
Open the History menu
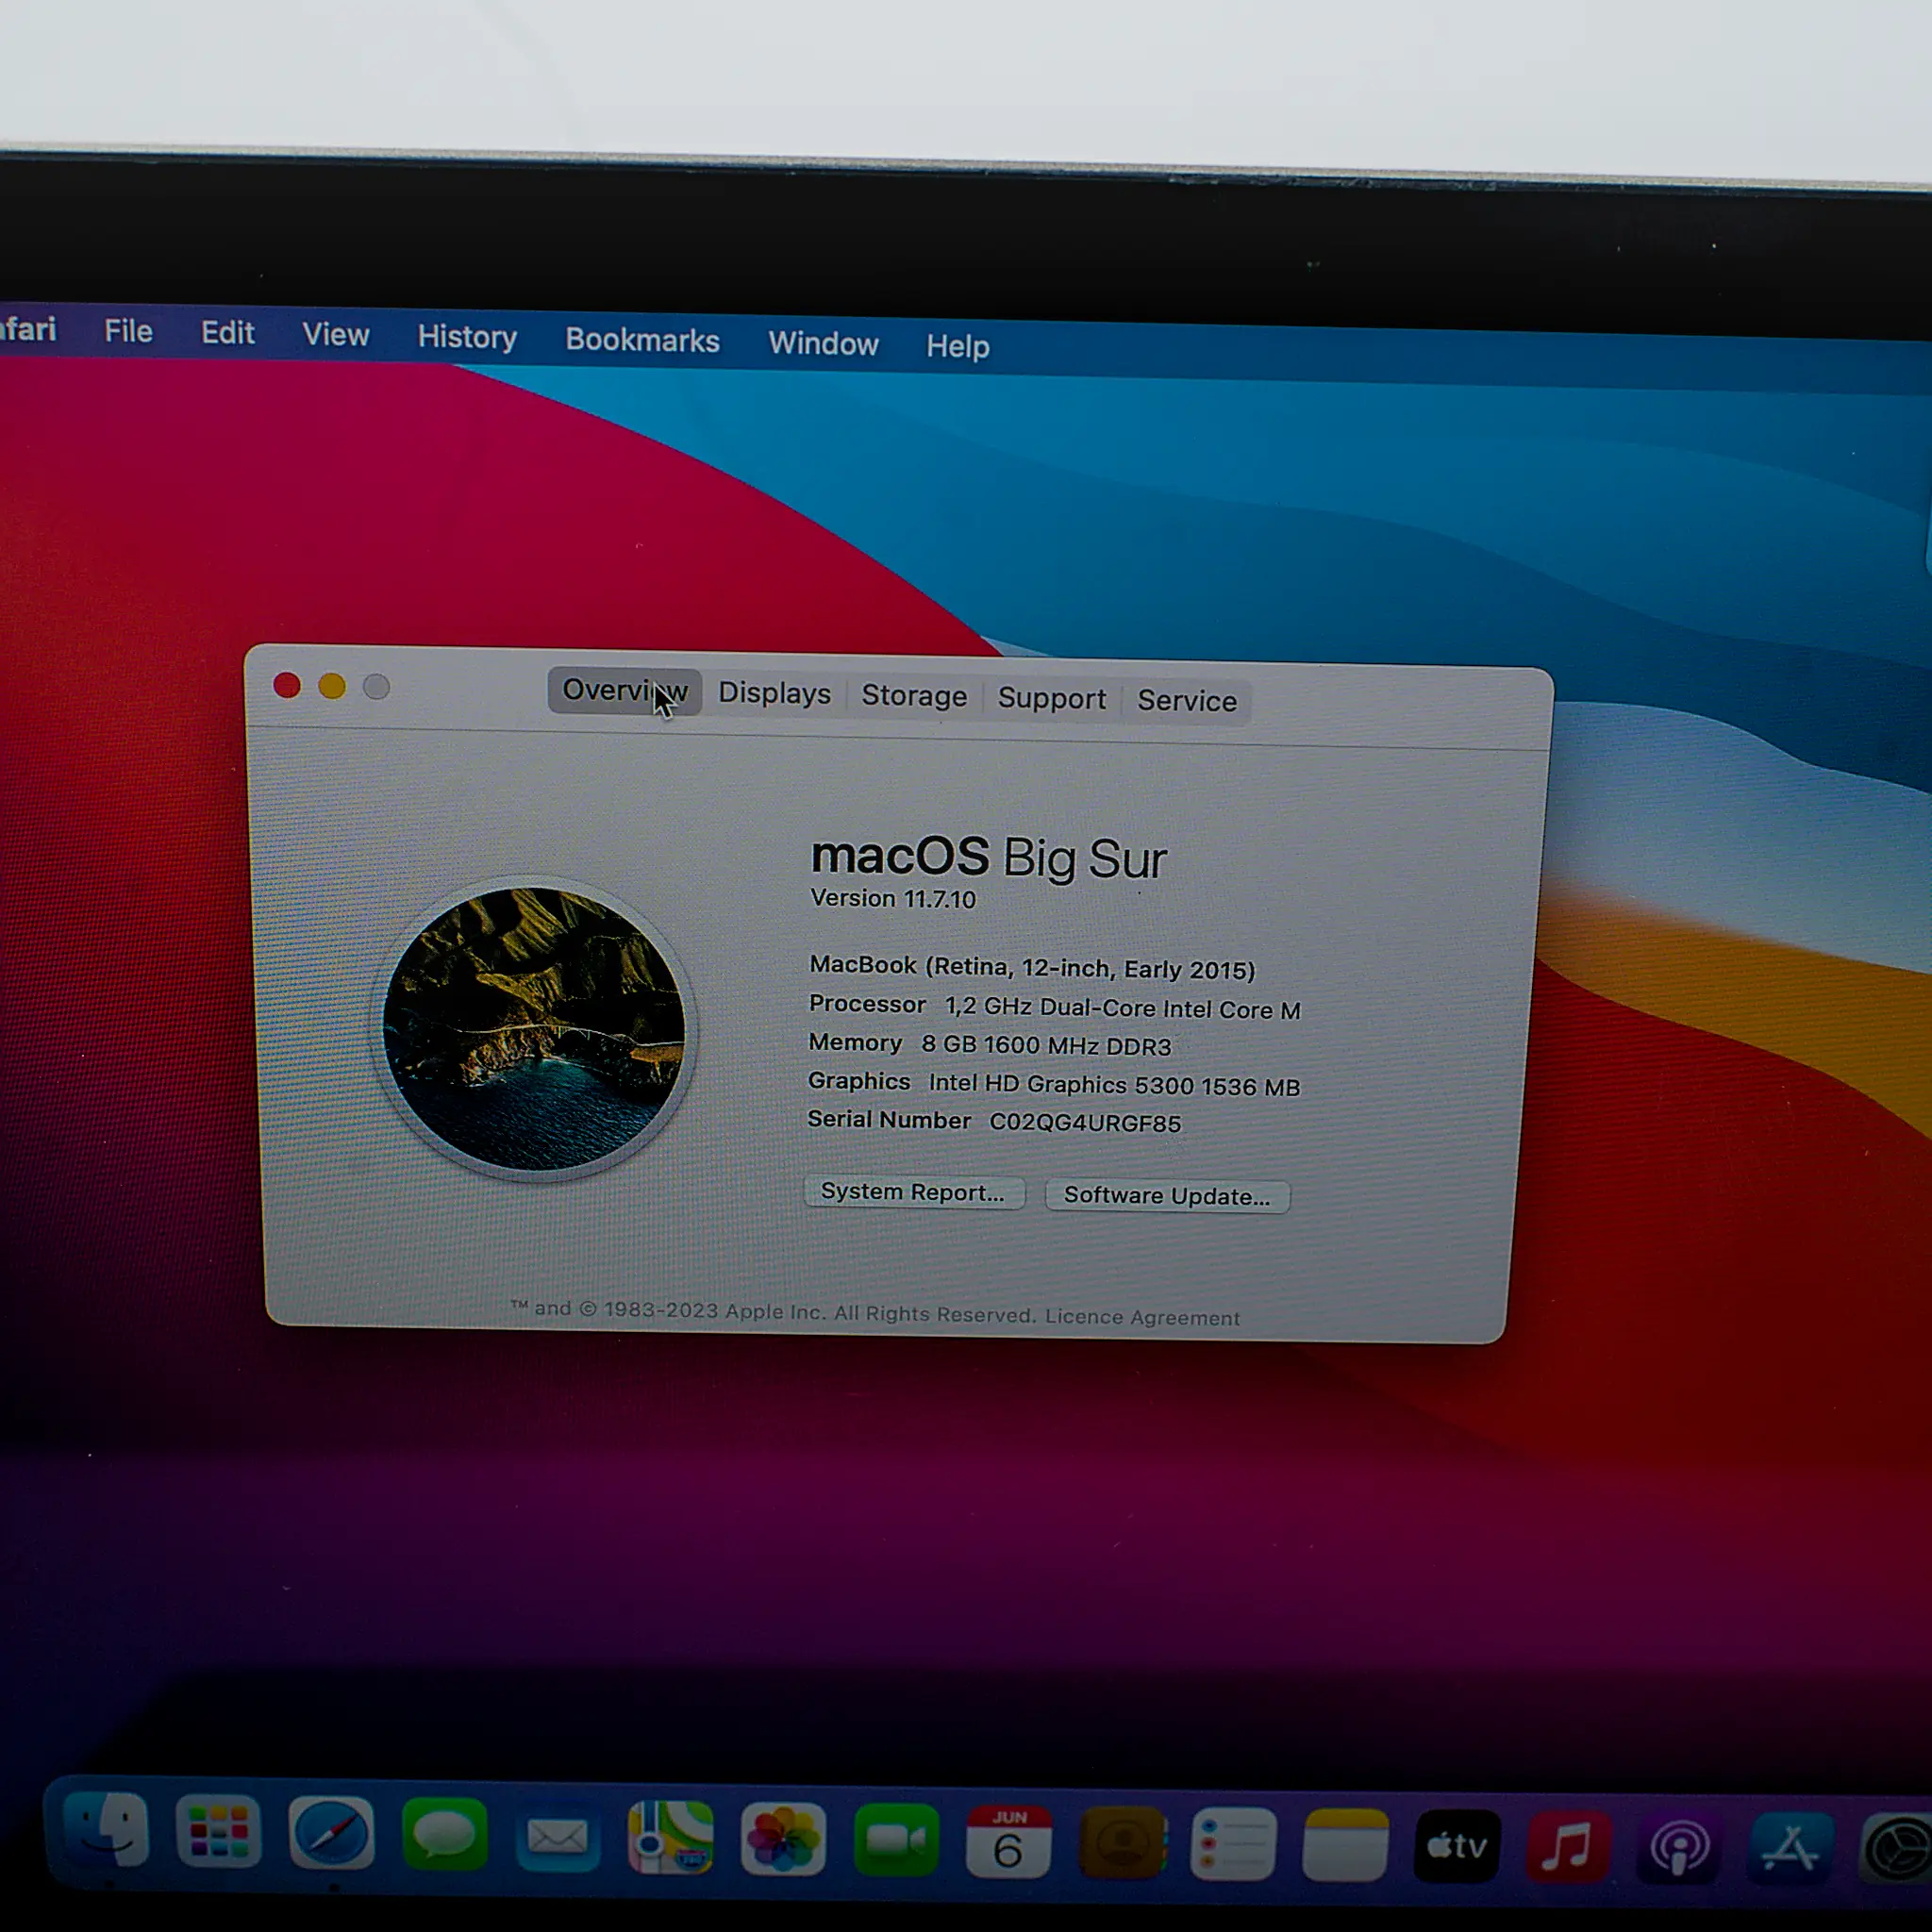coord(467,337)
